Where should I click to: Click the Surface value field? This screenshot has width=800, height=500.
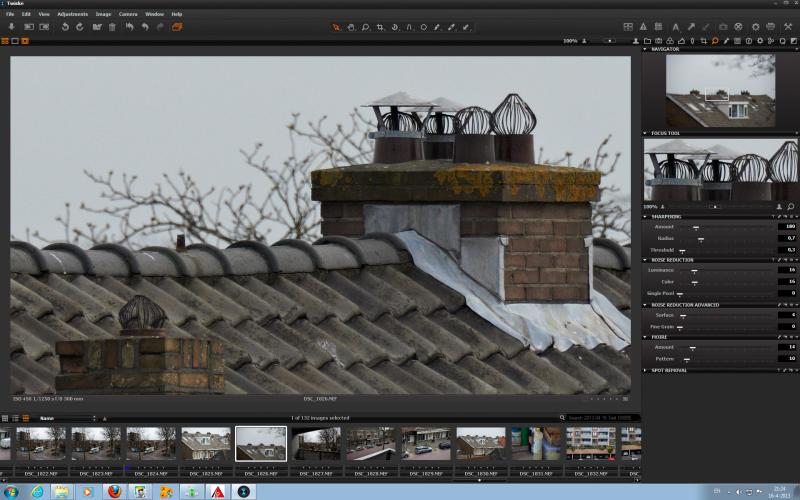pyautogui.click(x=787, y=315)
